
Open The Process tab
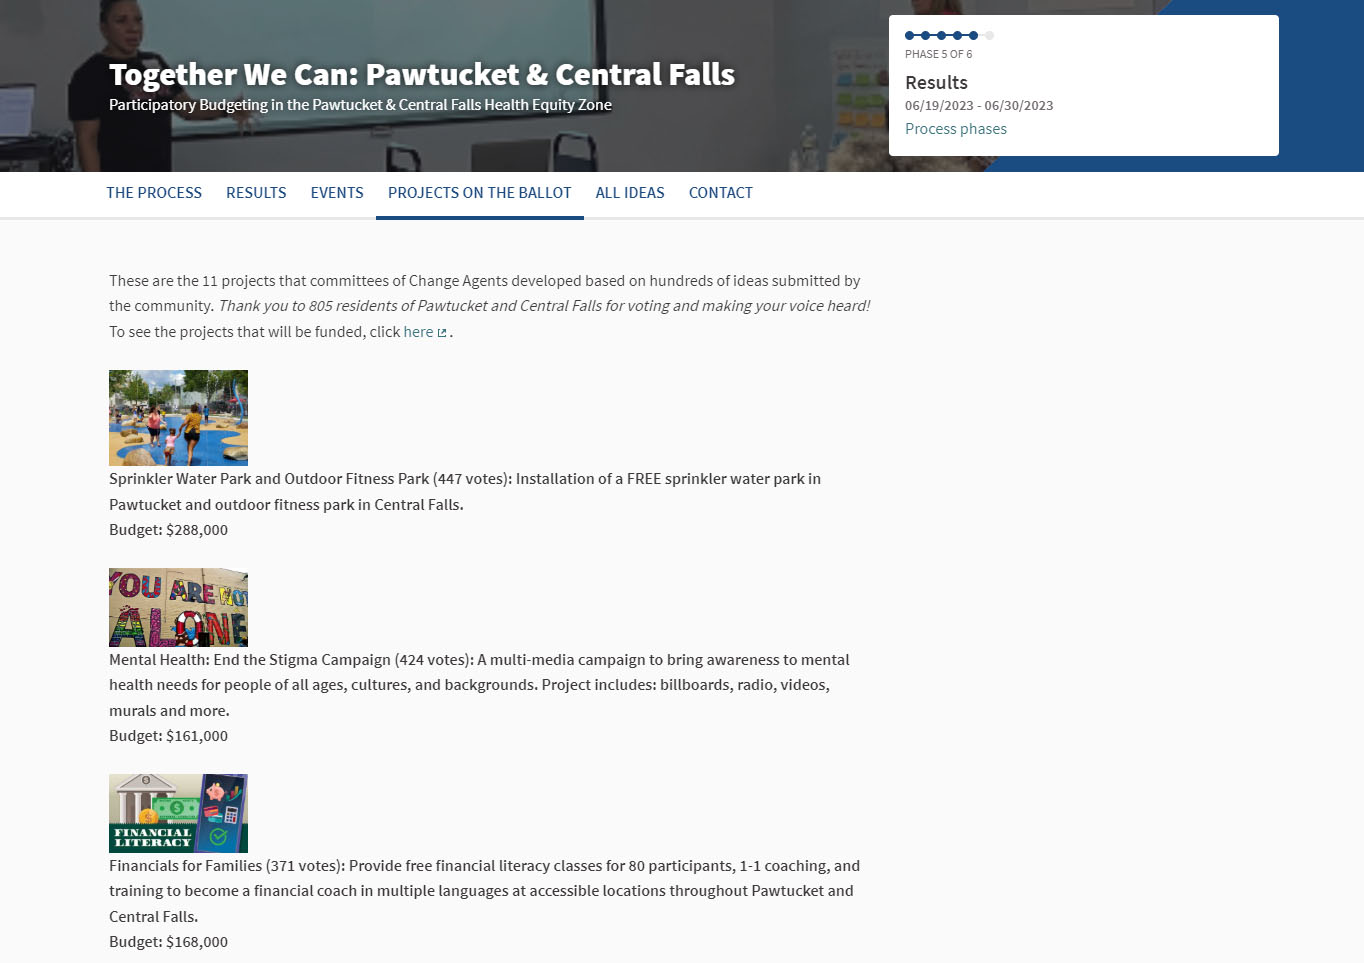154,193
